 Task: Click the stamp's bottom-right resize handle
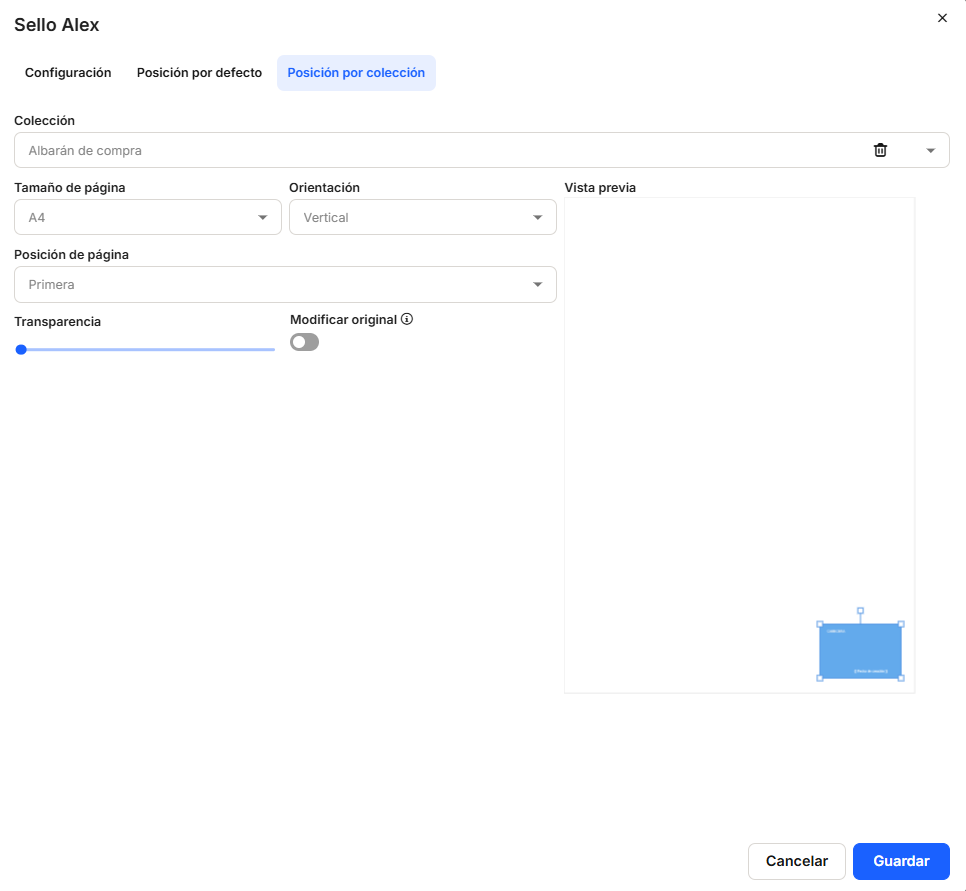click(901, 678)
